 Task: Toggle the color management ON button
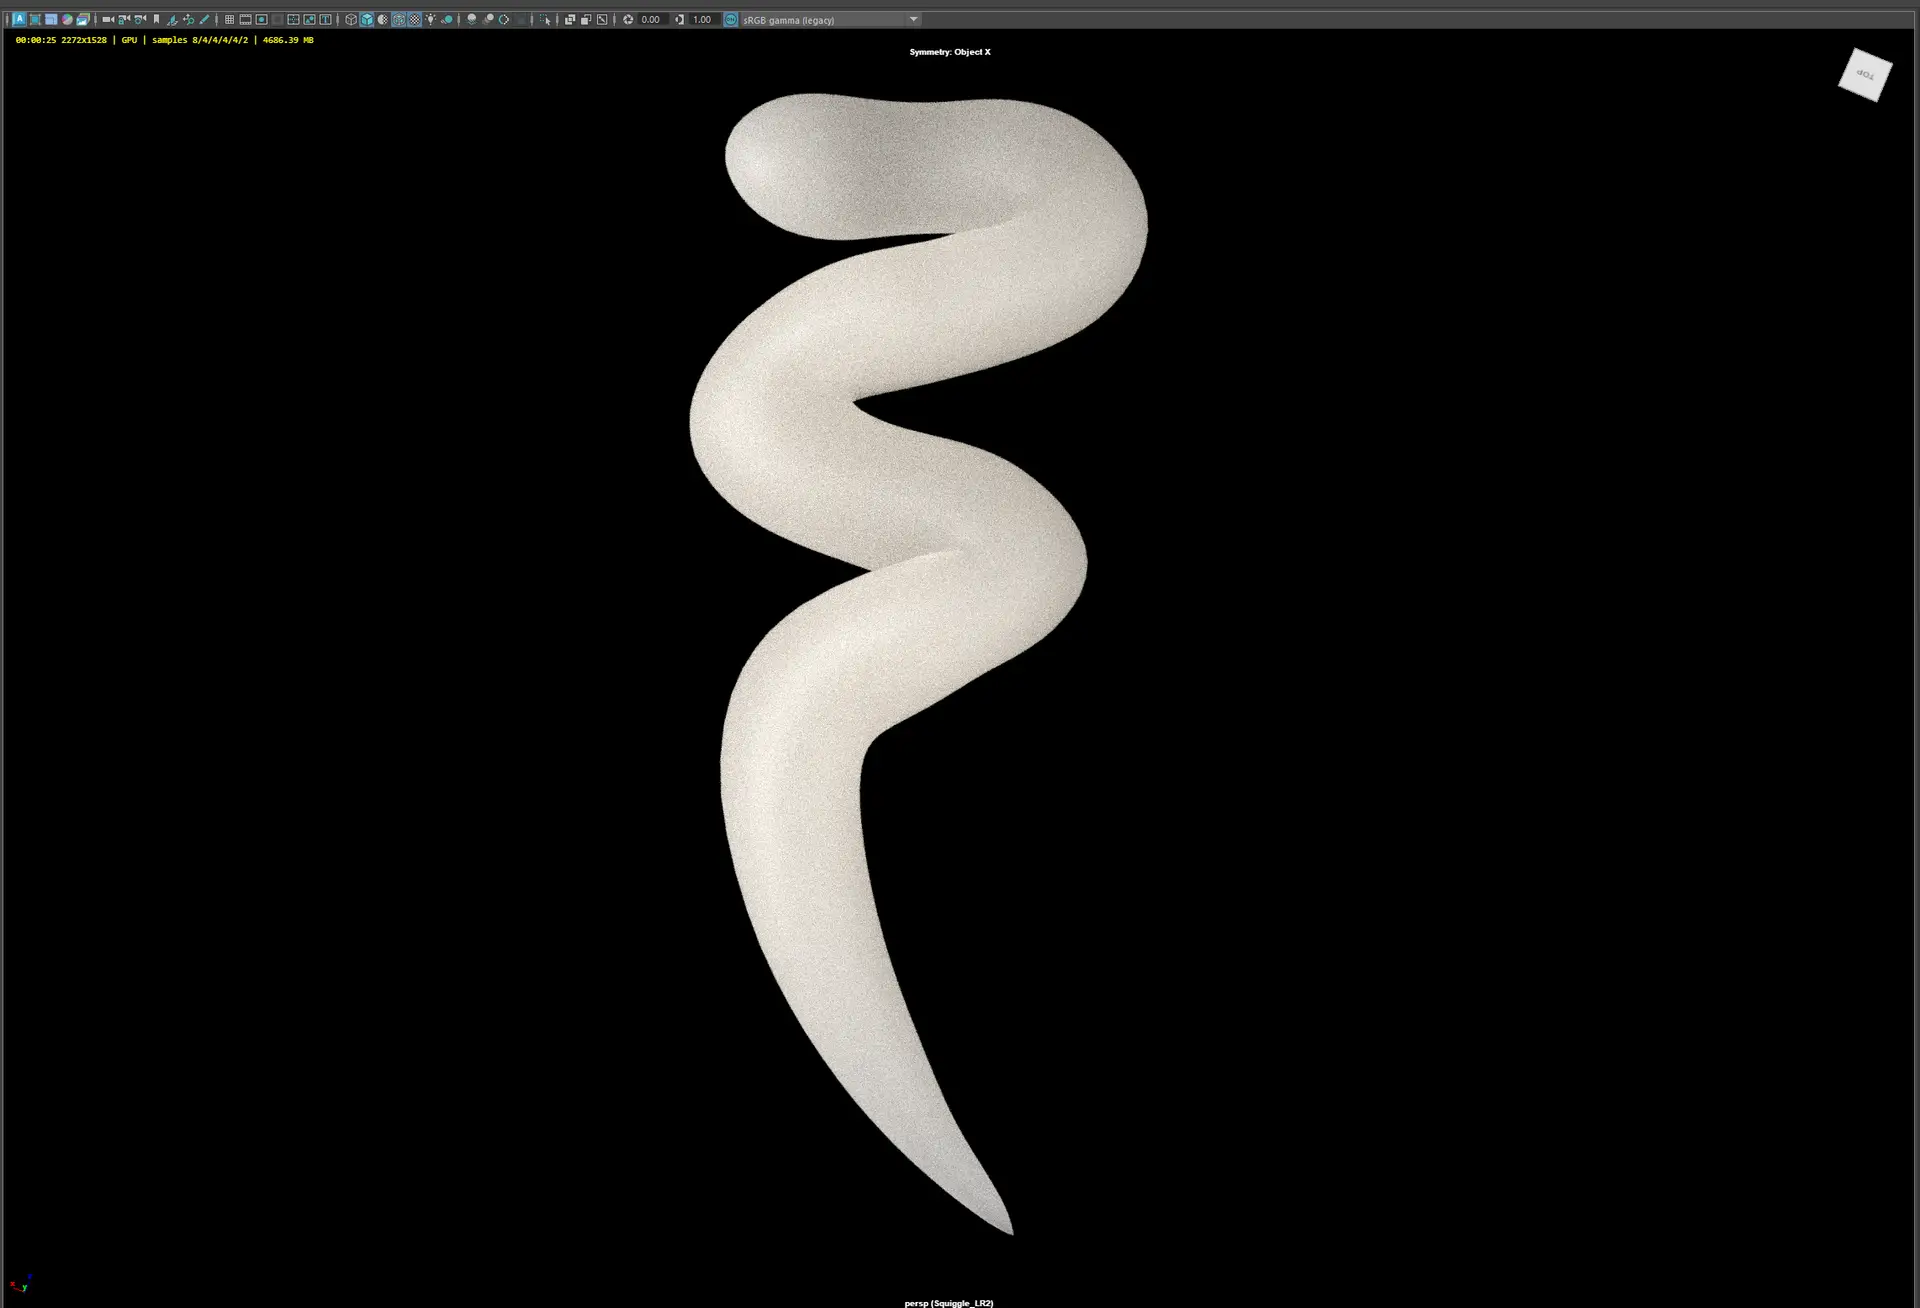point(730,19)
